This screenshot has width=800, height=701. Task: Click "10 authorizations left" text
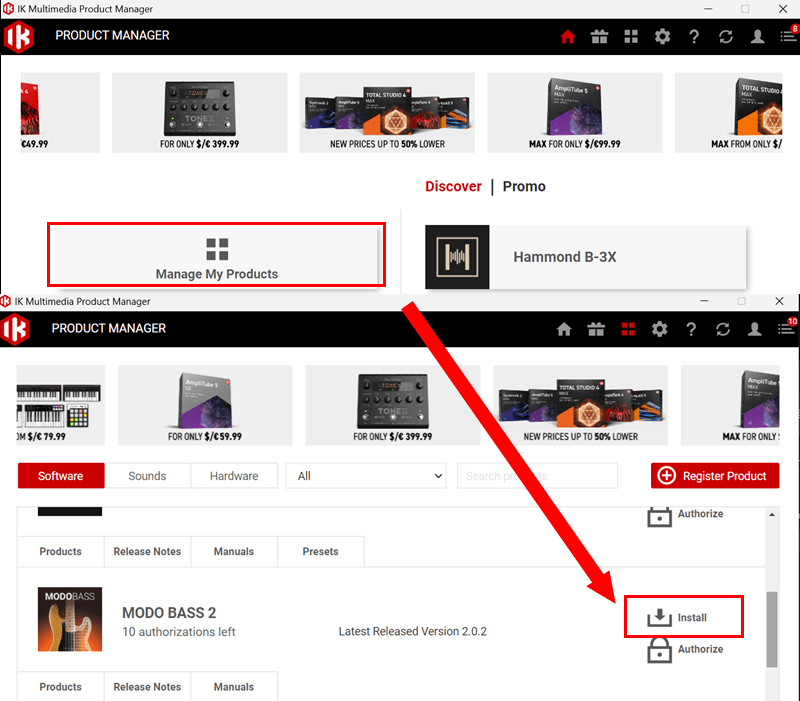tap(179, 632)
